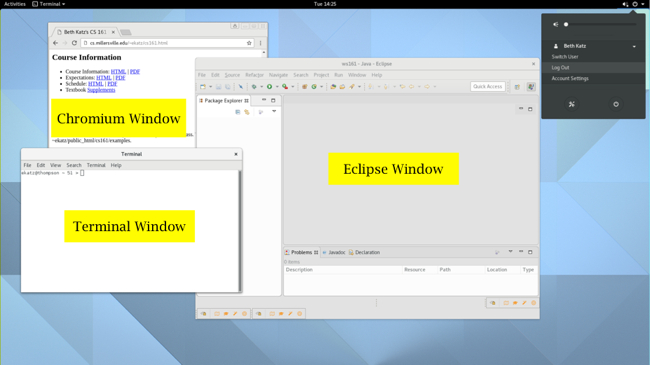650x365 pixels.
Task: Open the Run button dropdown arrow
Action: (277, 87)
